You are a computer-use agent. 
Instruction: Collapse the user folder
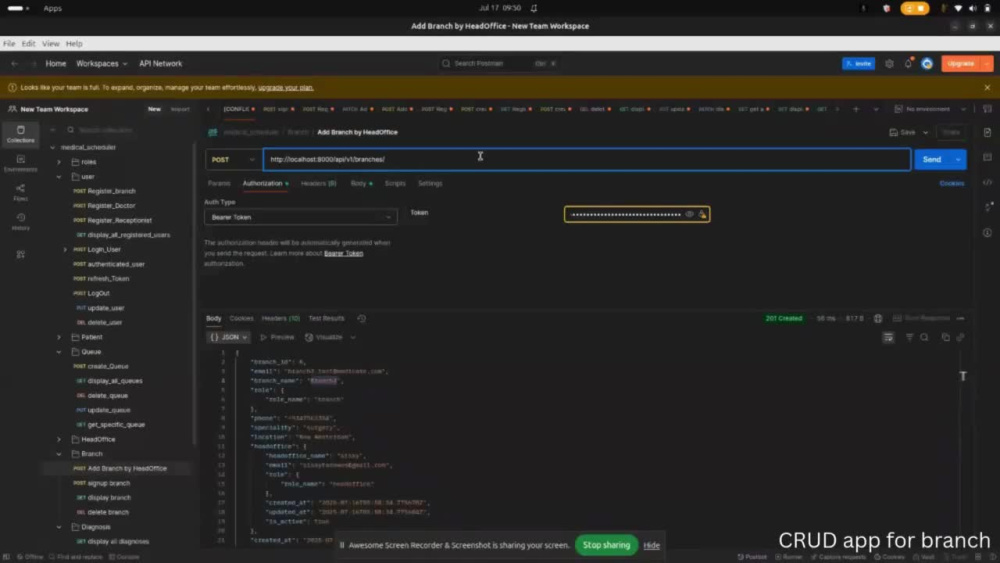59,177
